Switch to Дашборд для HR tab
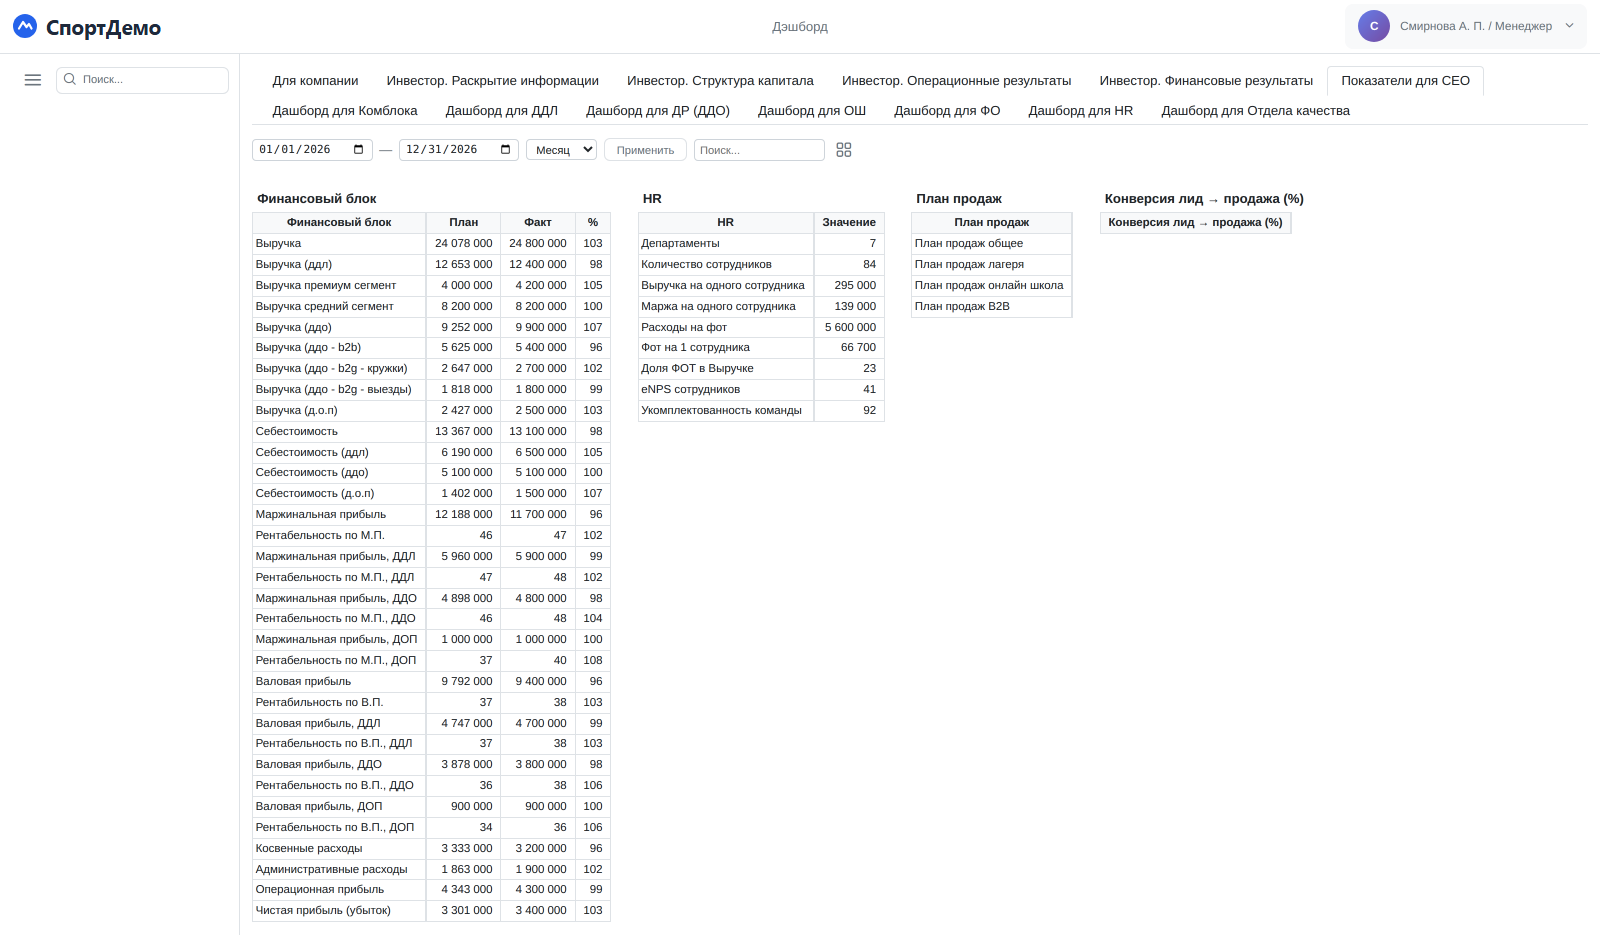The width and height of the screenshot is (1600, 935). [1081, 111]
